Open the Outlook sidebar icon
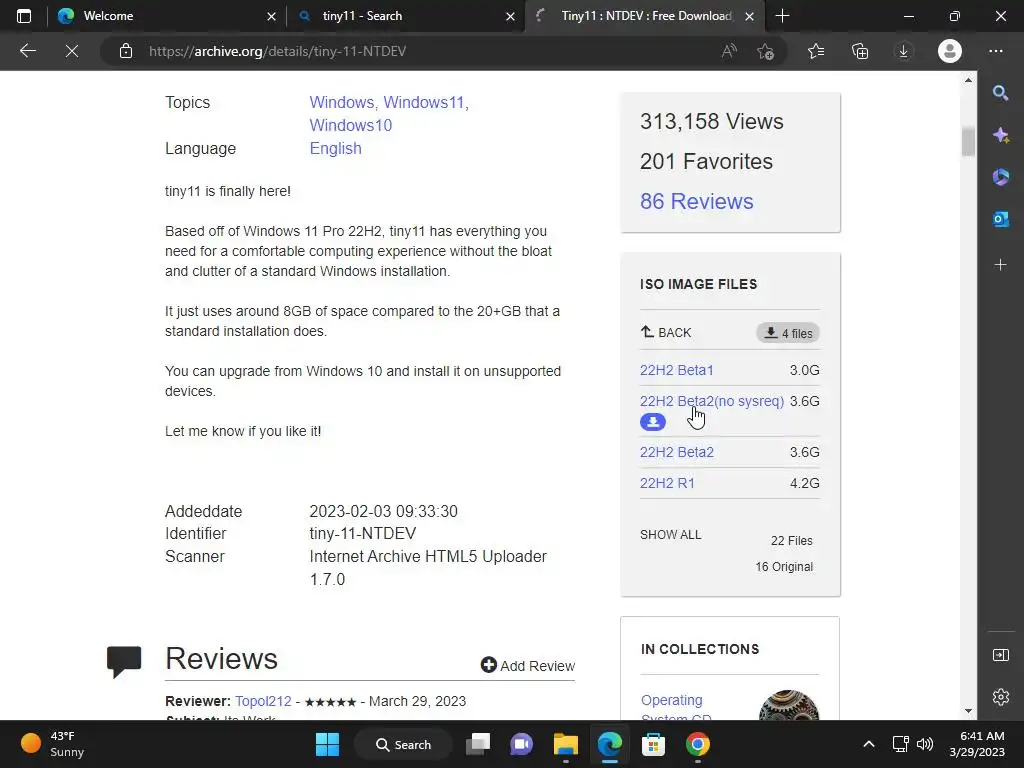 pyautogui.click(x=1000, y=219)
